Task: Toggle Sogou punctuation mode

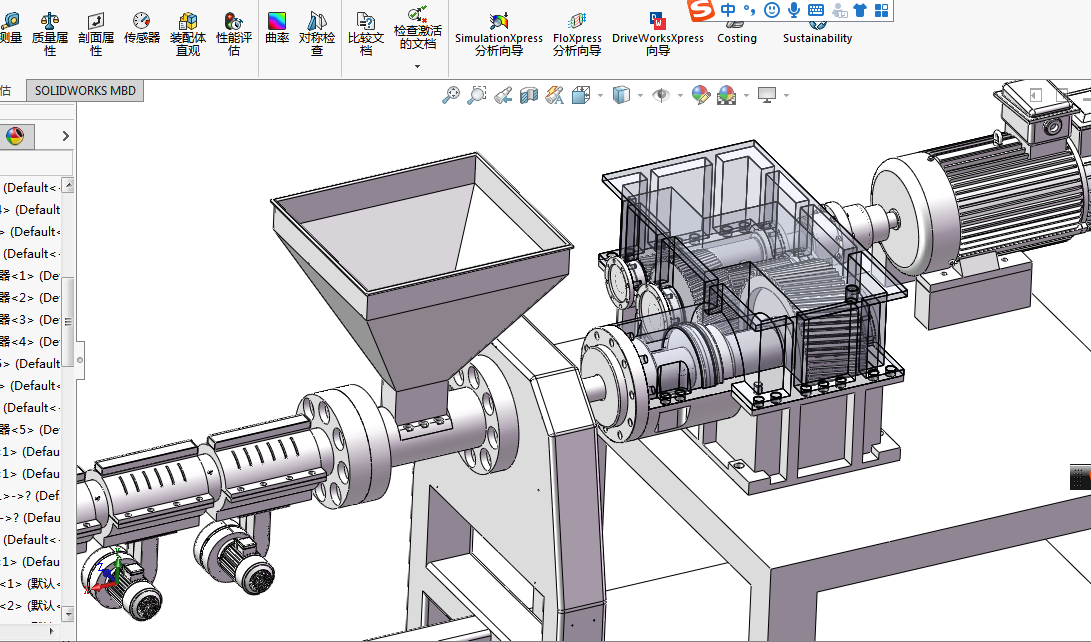Action: 749,10
